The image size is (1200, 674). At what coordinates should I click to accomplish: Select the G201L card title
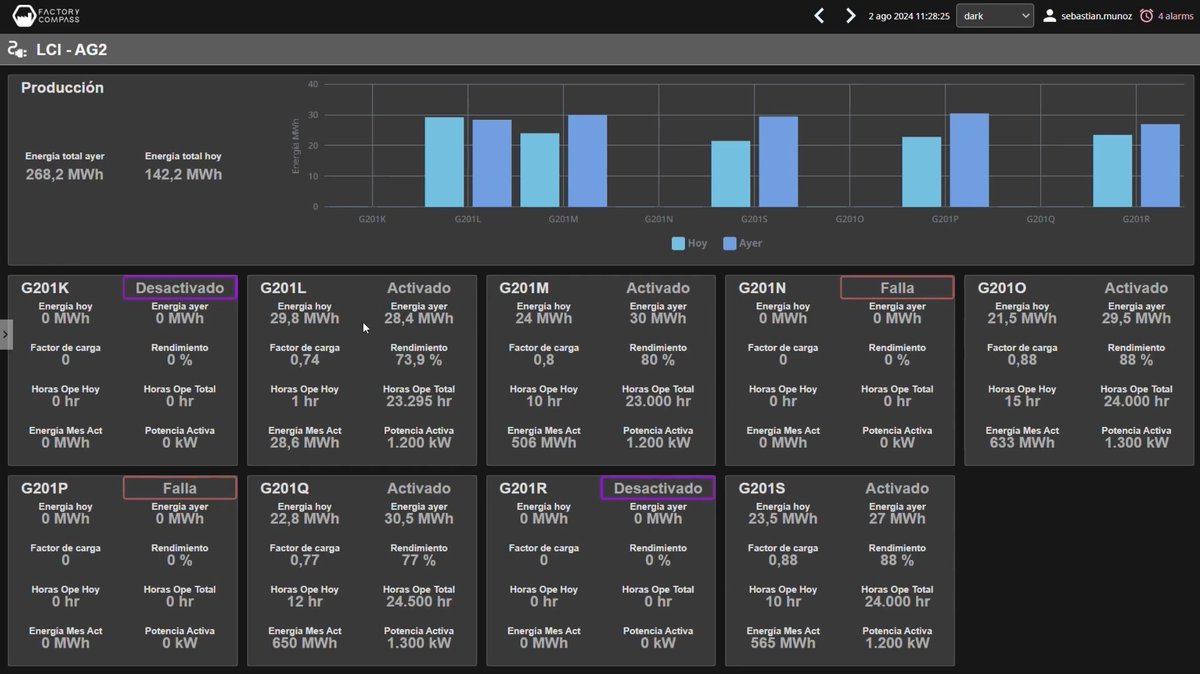(284, 288)
